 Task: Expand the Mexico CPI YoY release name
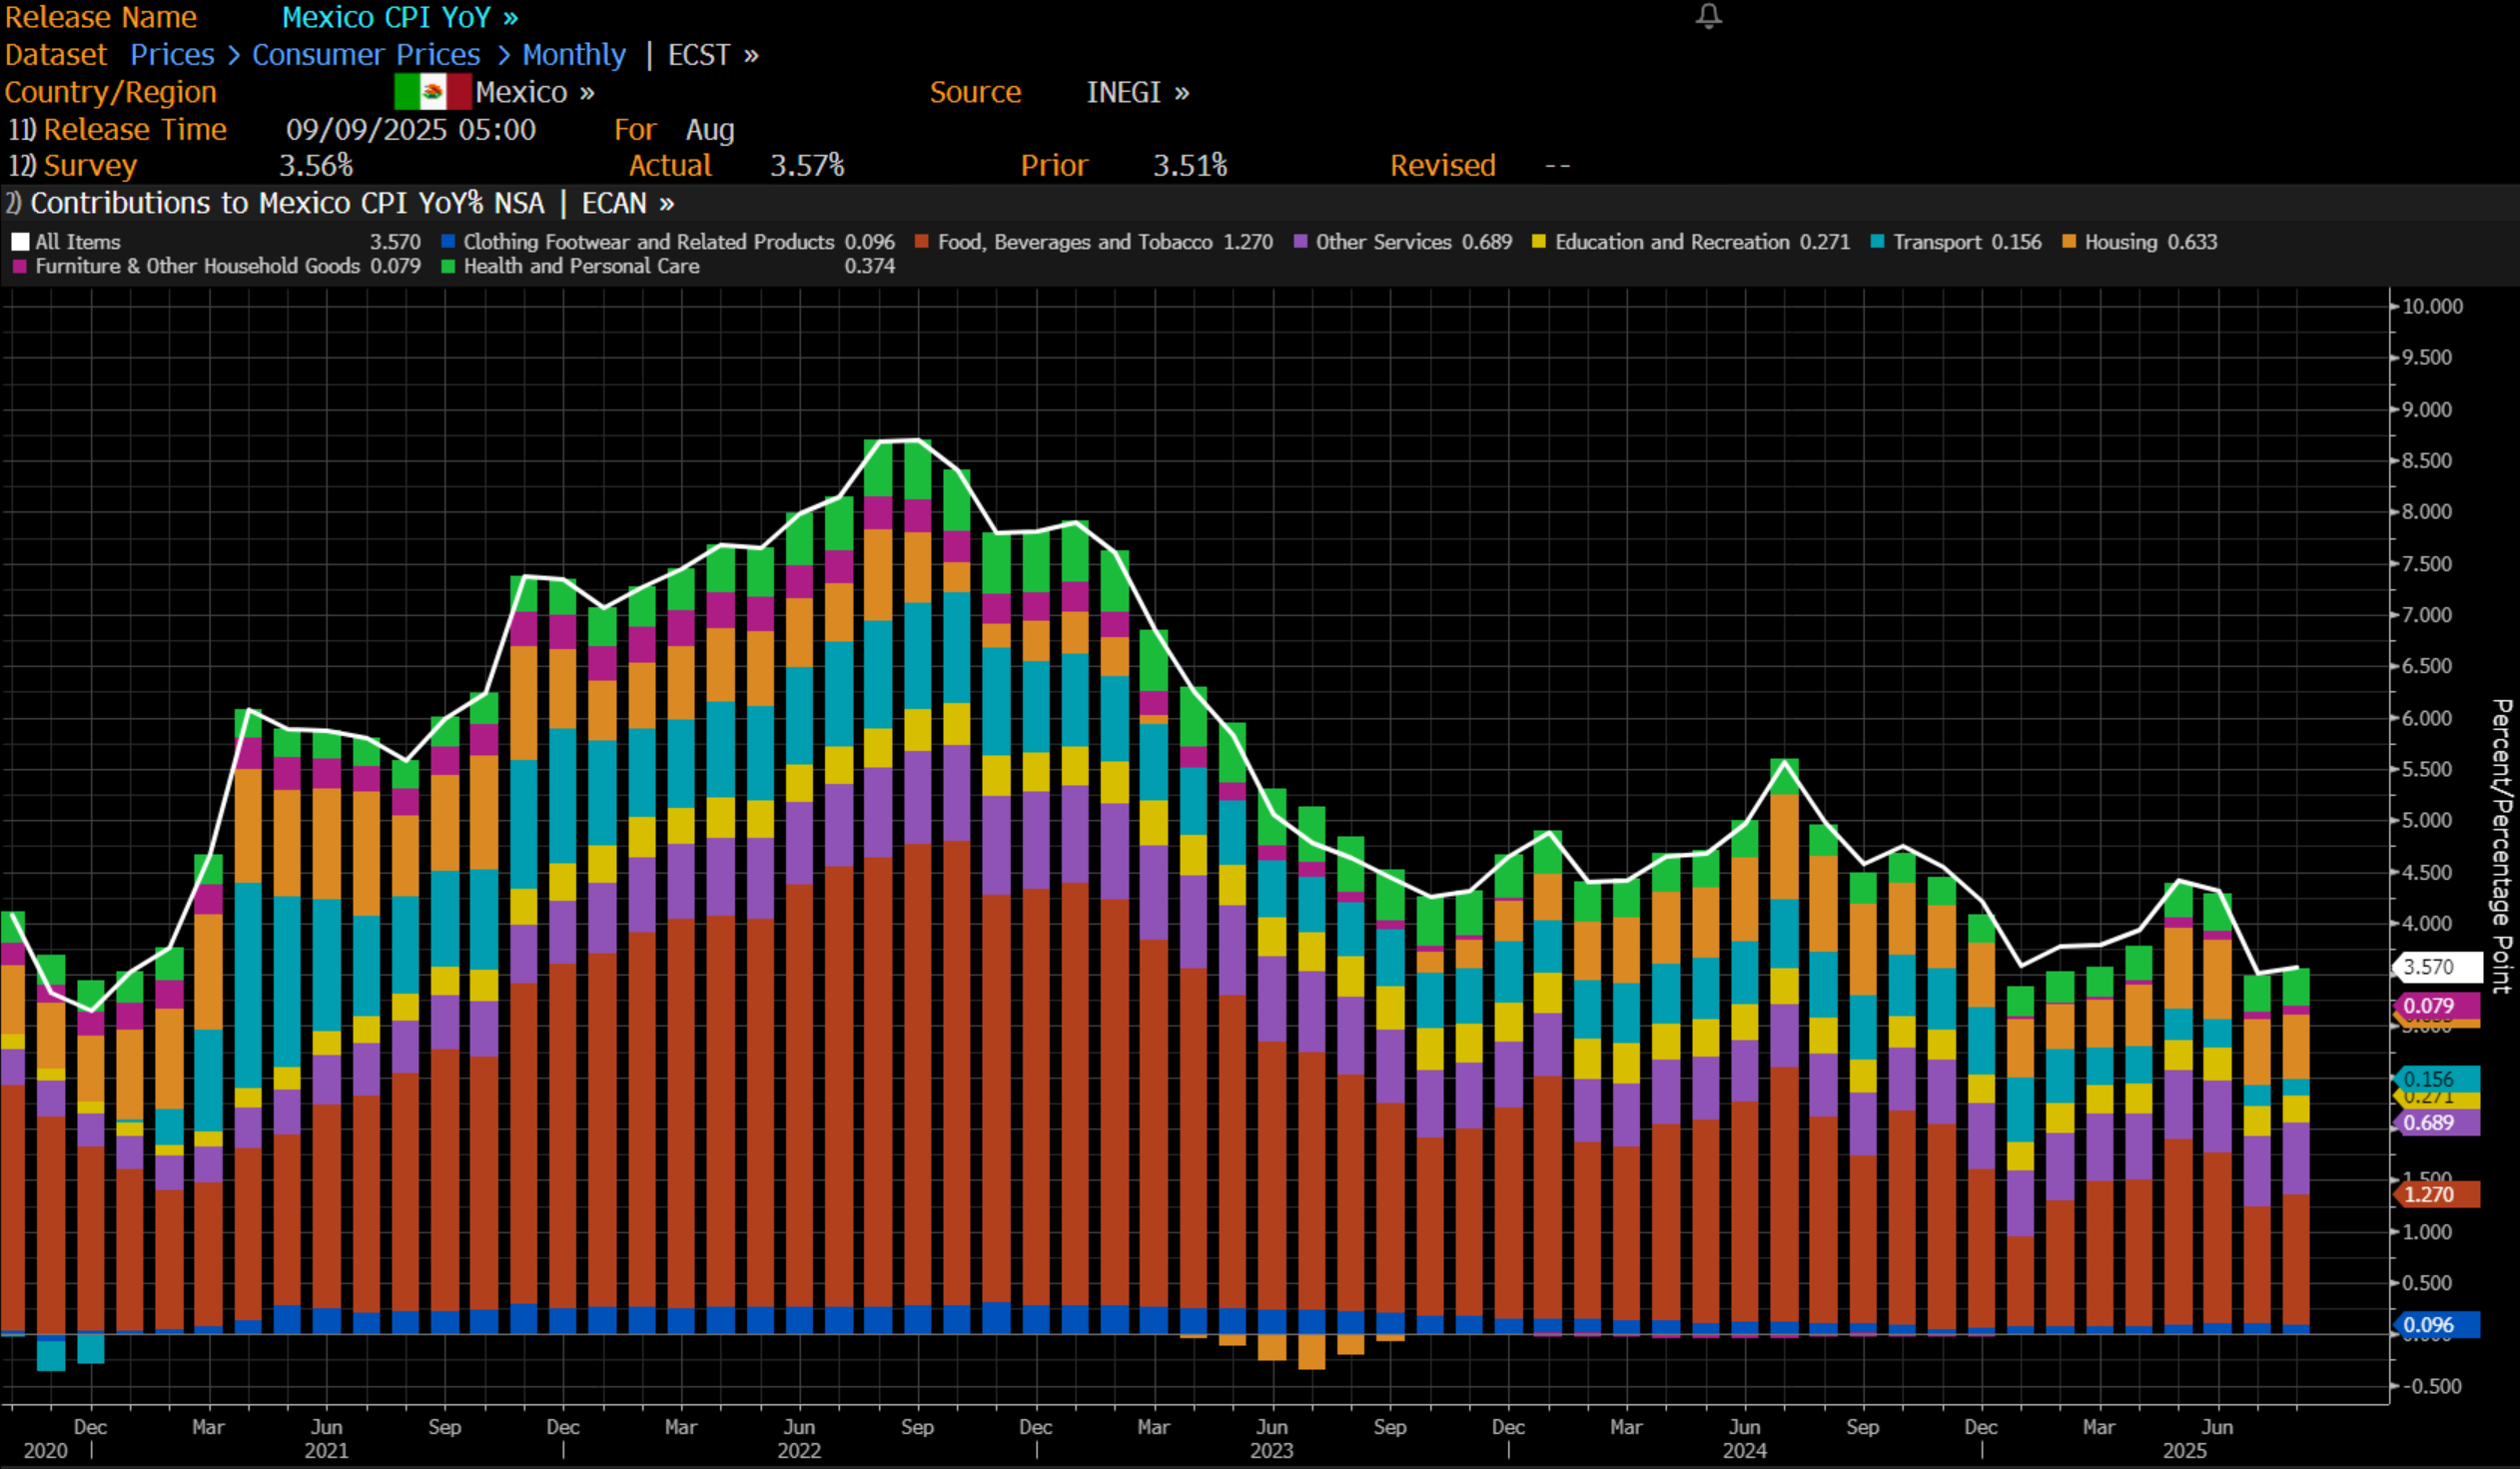coord(399,17)
